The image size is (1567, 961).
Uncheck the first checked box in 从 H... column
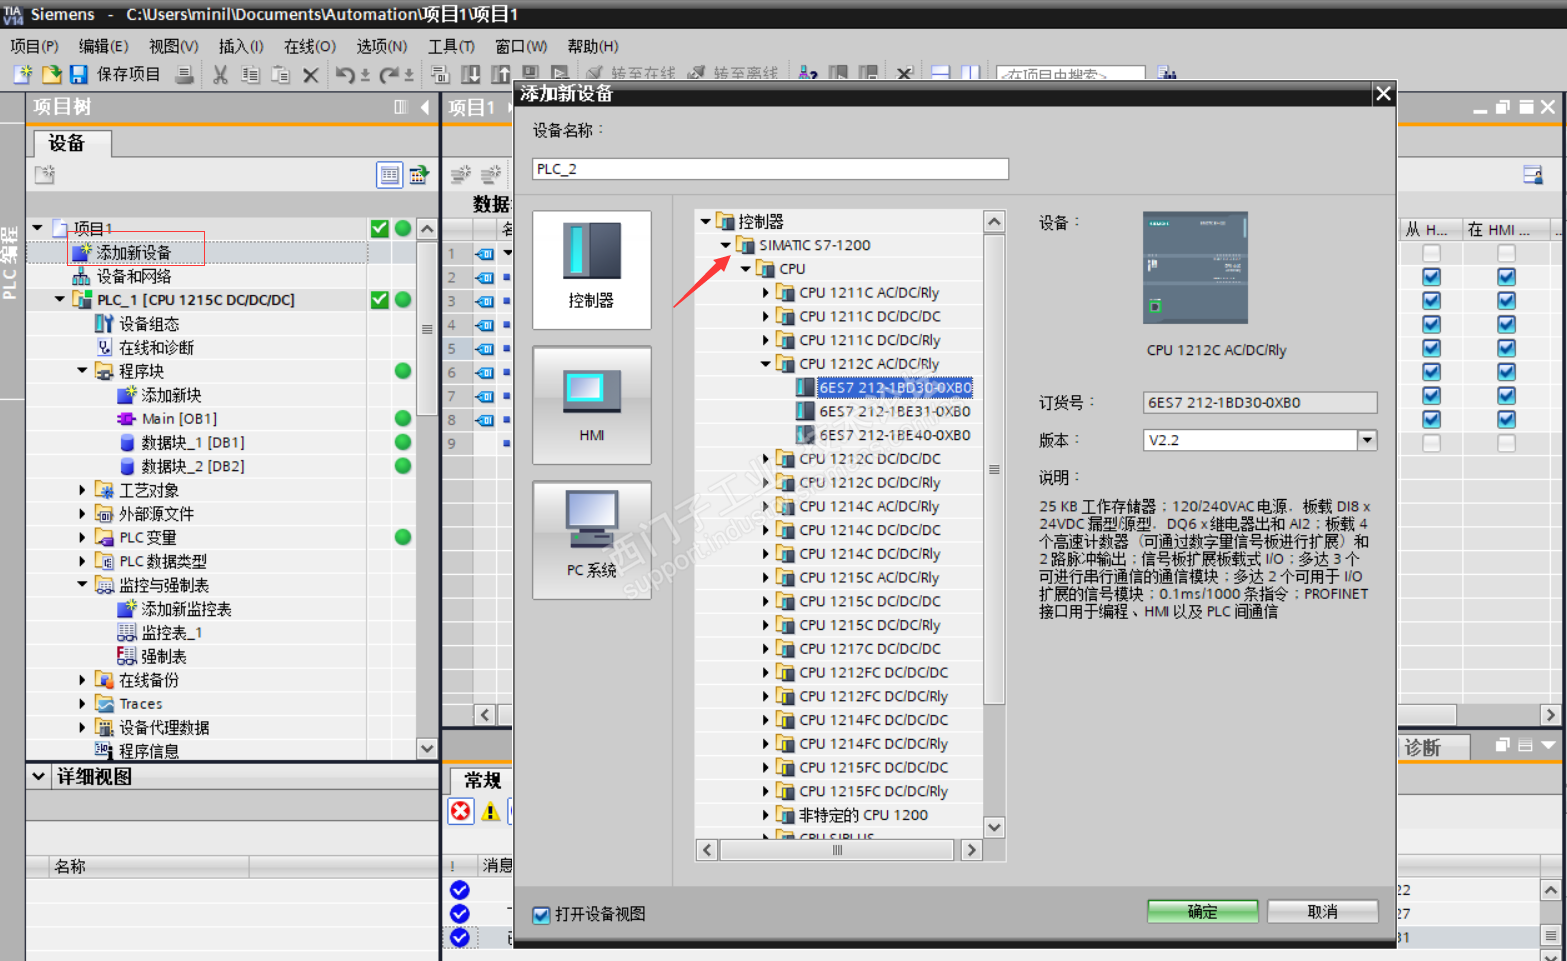1431,277
